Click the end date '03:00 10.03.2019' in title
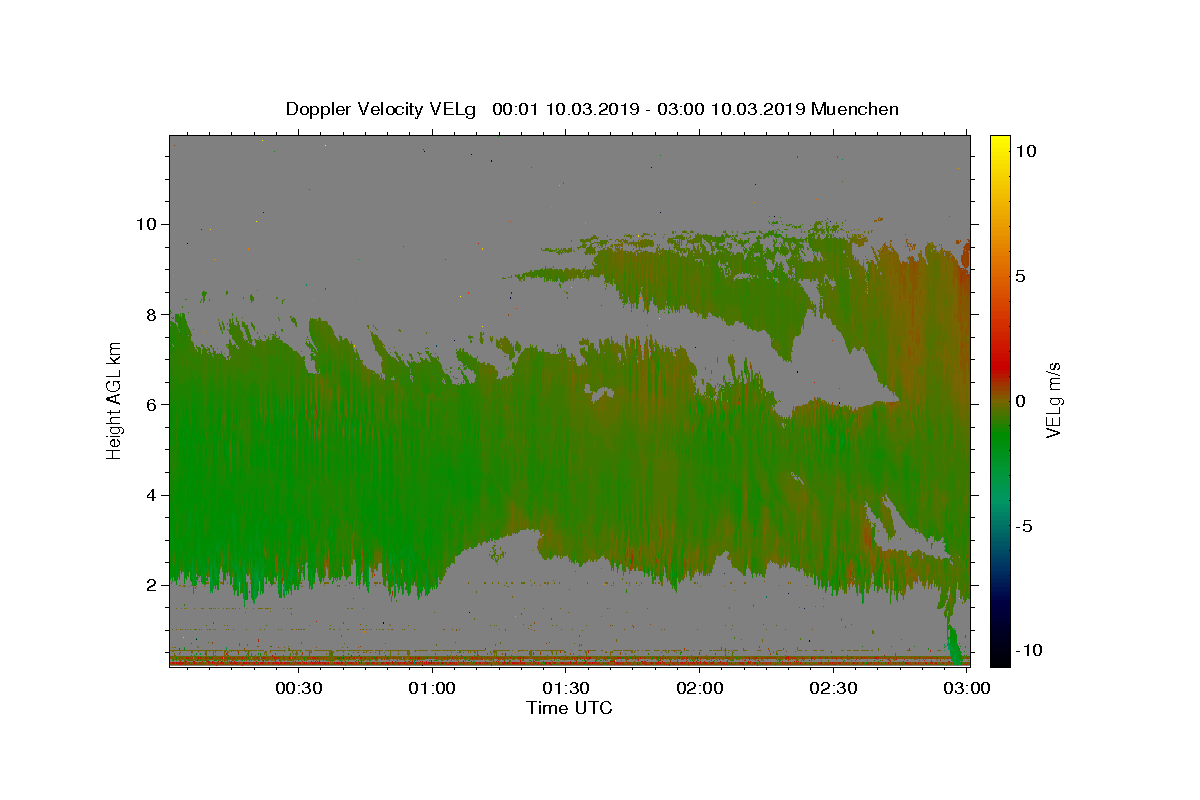 [x=731, y=109]
